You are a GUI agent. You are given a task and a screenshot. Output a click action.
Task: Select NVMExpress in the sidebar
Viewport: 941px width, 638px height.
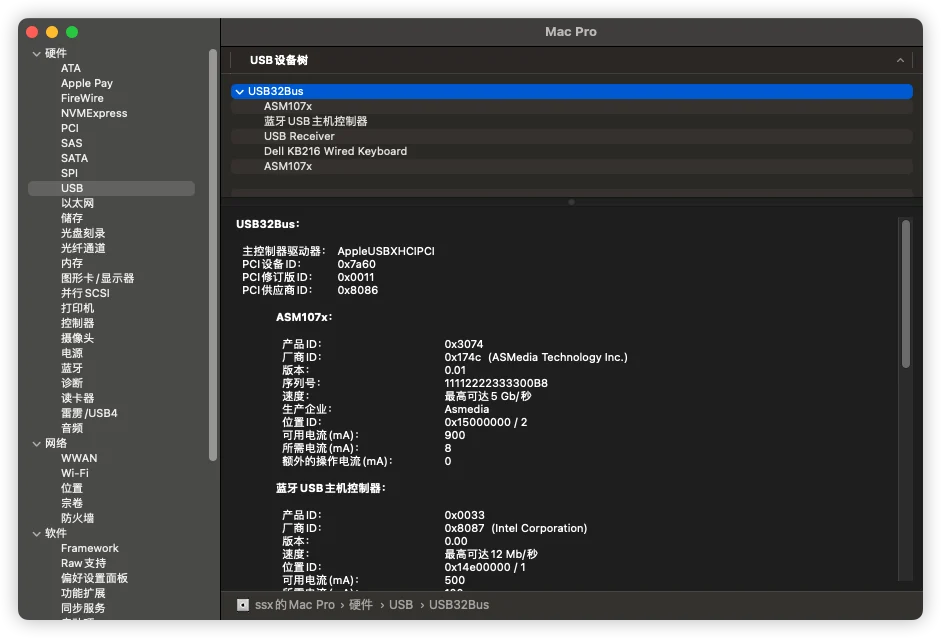pyautogui.click(x=94, y=113)
